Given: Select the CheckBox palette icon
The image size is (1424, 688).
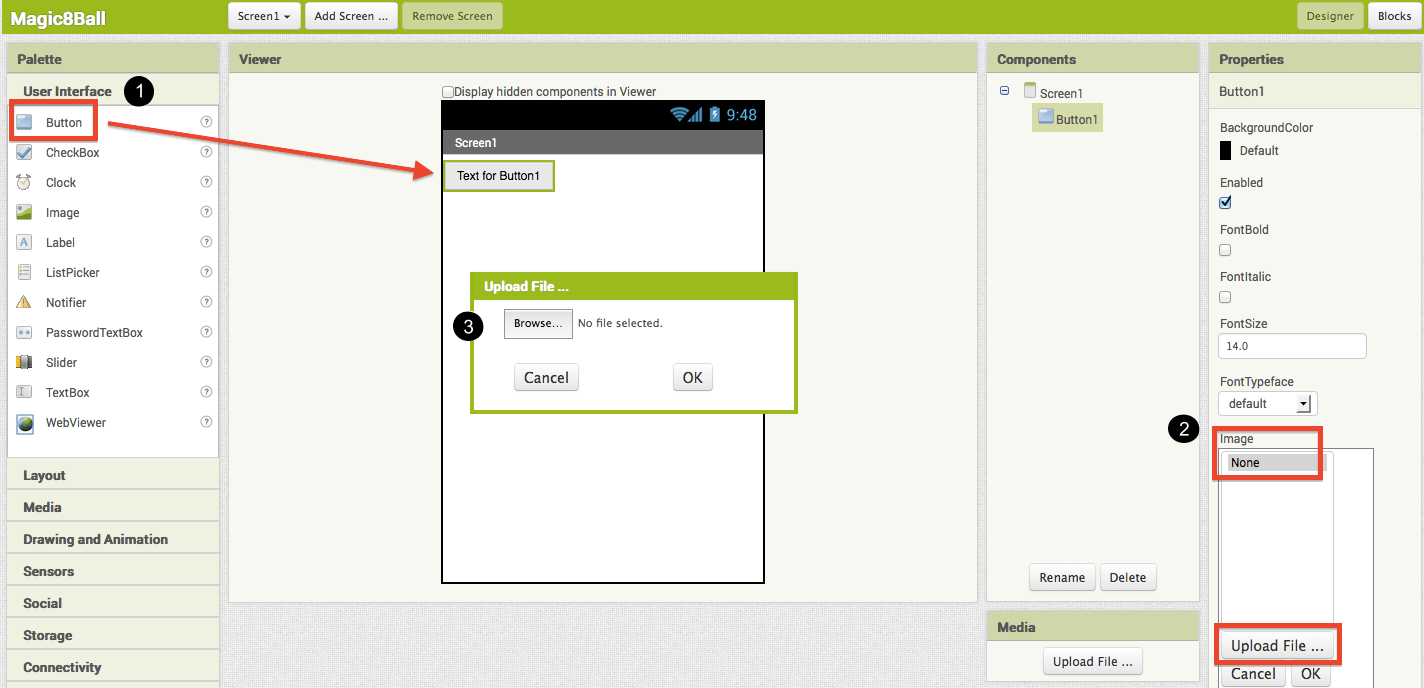Looking at the screenshot, I should coord(24,152).
